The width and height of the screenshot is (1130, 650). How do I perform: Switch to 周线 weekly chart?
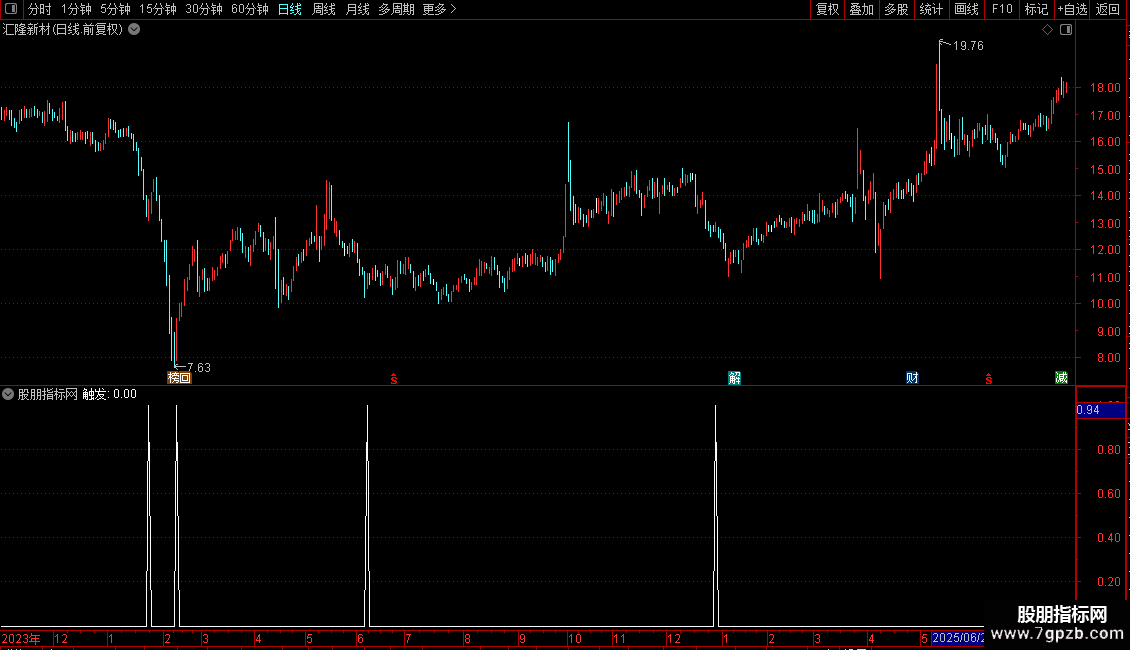(324, 9)
